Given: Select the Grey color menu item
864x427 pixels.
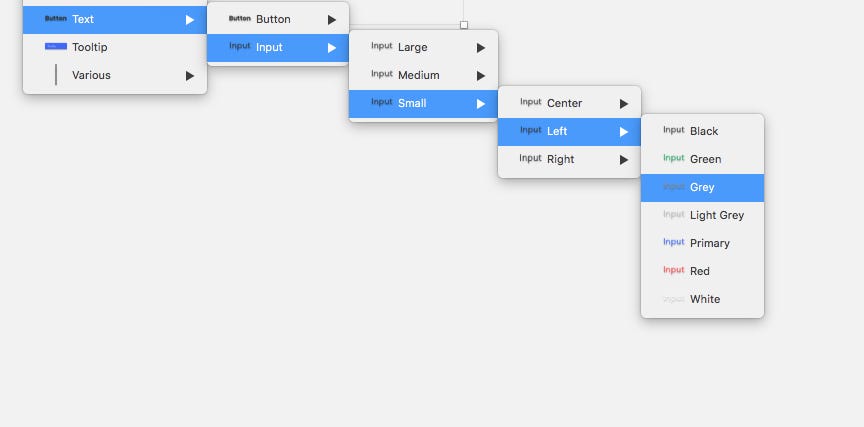Looking at the screenshot, I should tap(702, 187).
